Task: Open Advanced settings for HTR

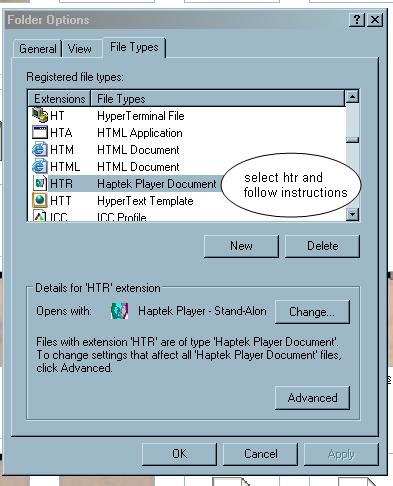Action: tap(312, 398)
